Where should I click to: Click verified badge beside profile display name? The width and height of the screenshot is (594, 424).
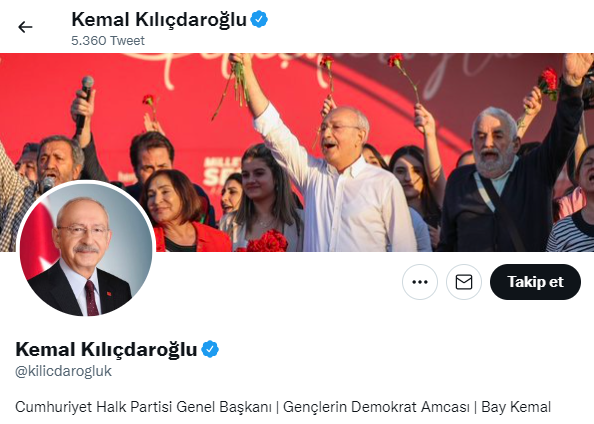[x=210, y=349]
